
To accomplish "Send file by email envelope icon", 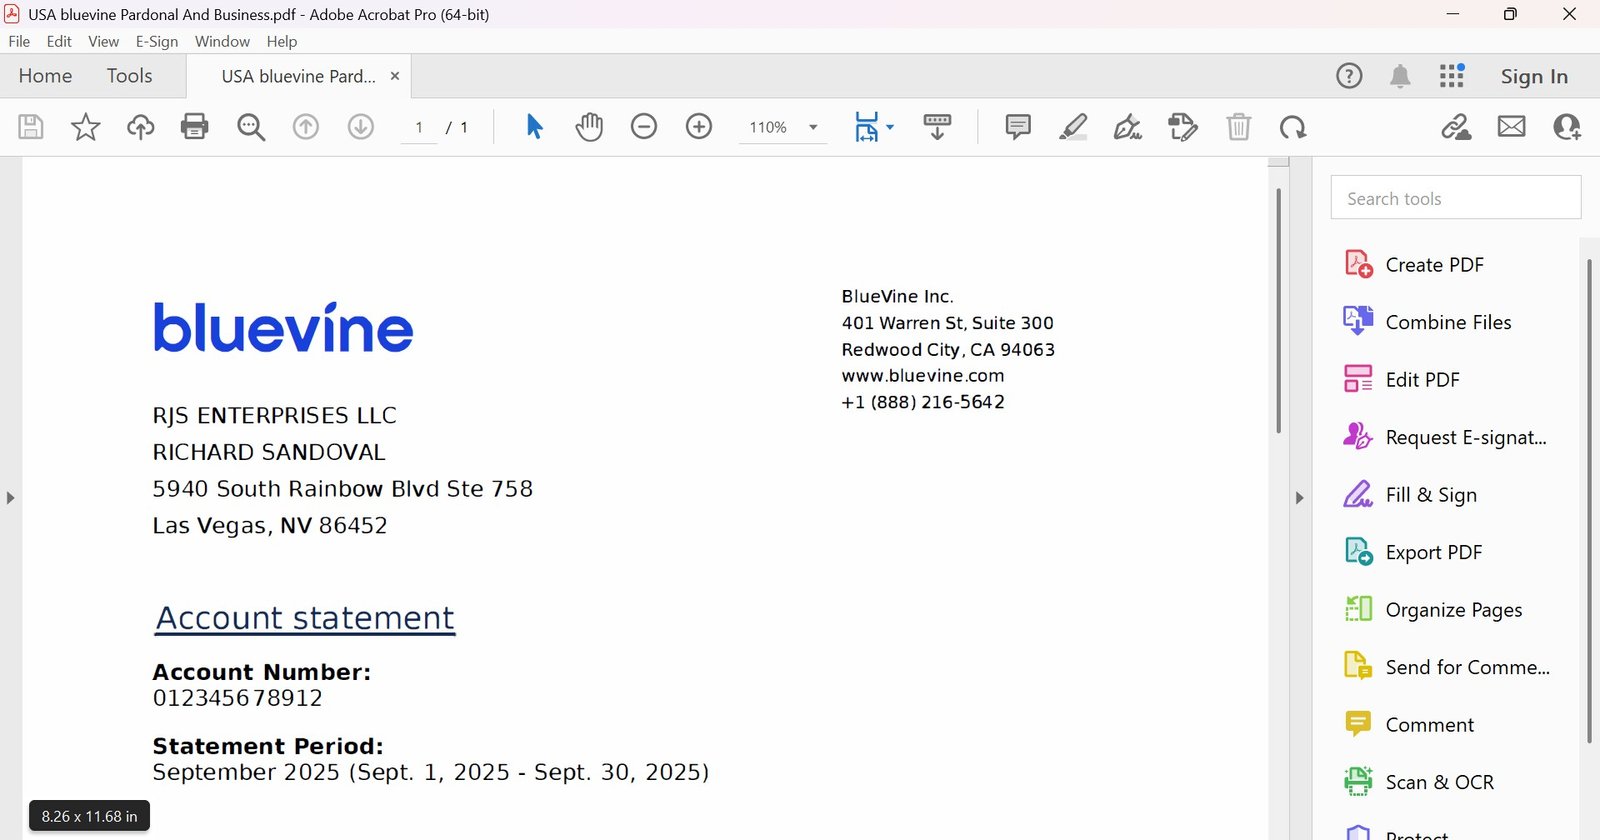I will 1511,127.
